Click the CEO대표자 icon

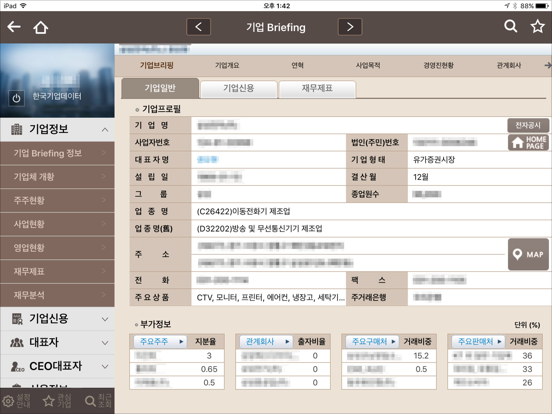[17, 366]
